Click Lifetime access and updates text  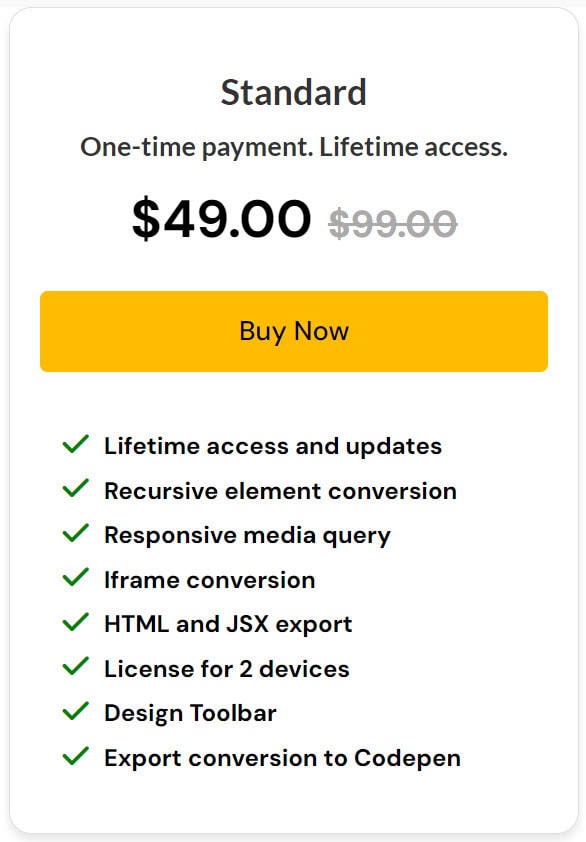pyautogui.click(x=273, y=446)
